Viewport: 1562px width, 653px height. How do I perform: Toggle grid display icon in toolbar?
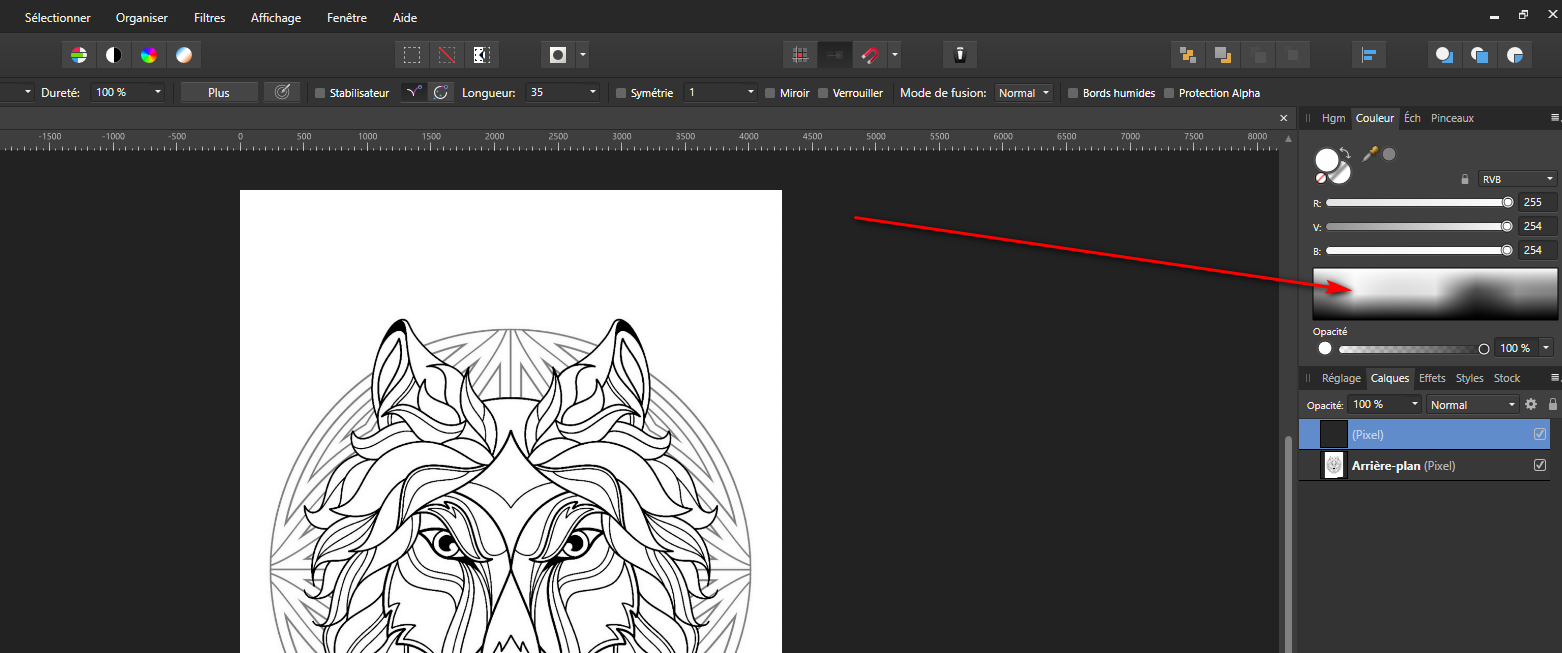[x=799, y=55]
